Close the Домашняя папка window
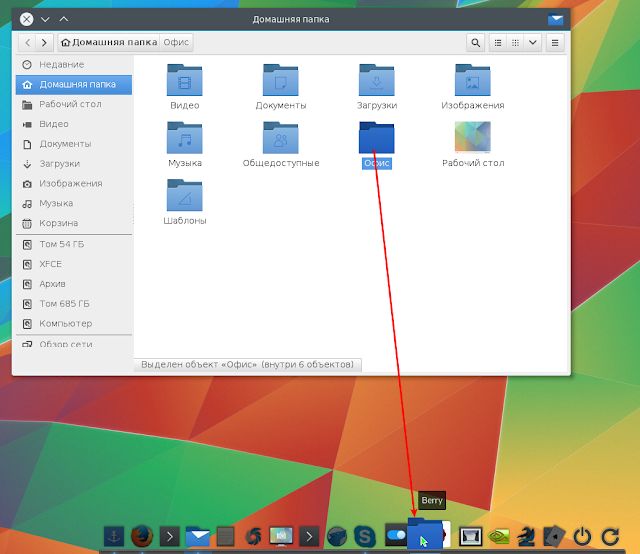640x554 pixels. (x=27, y=19)
